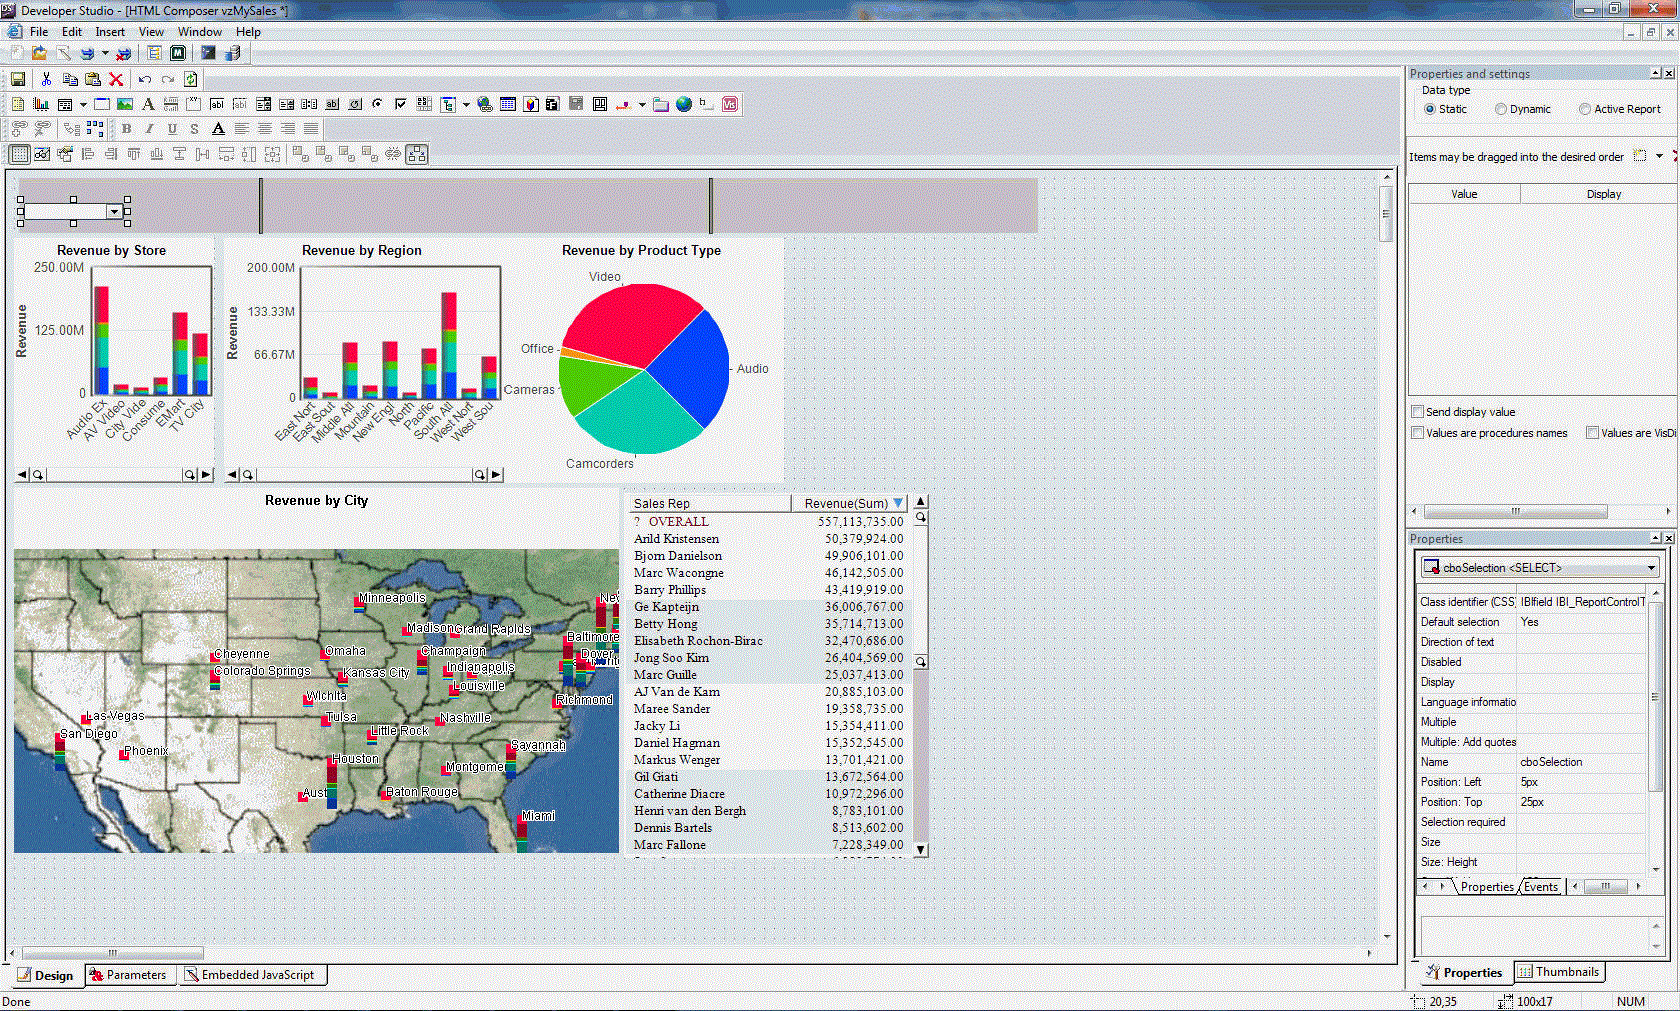Switch to the Thumbnails panel

tap(1559, 972)
